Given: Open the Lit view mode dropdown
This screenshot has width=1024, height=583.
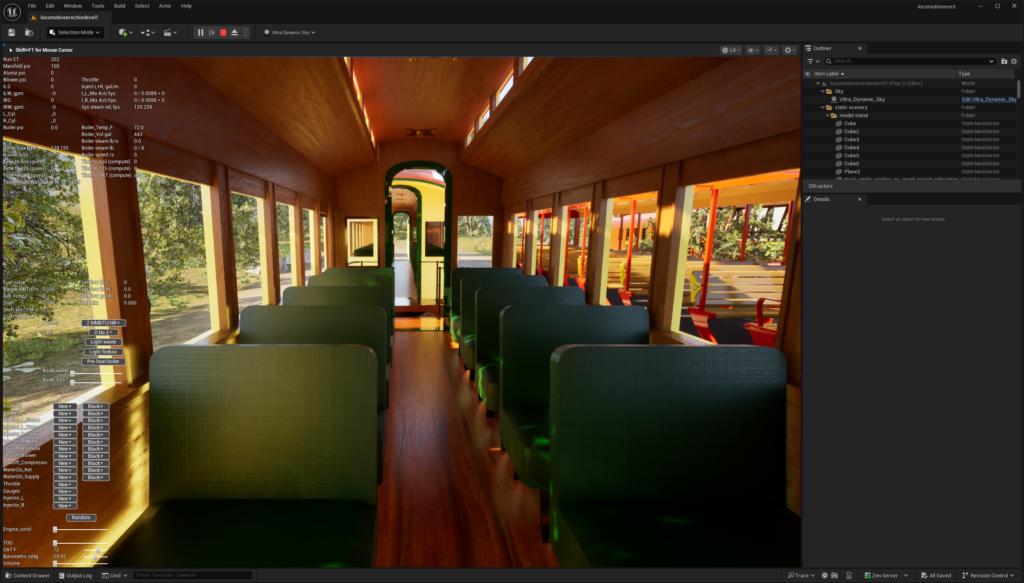Looking at the screenshot, I should click(x=730, y=49).
